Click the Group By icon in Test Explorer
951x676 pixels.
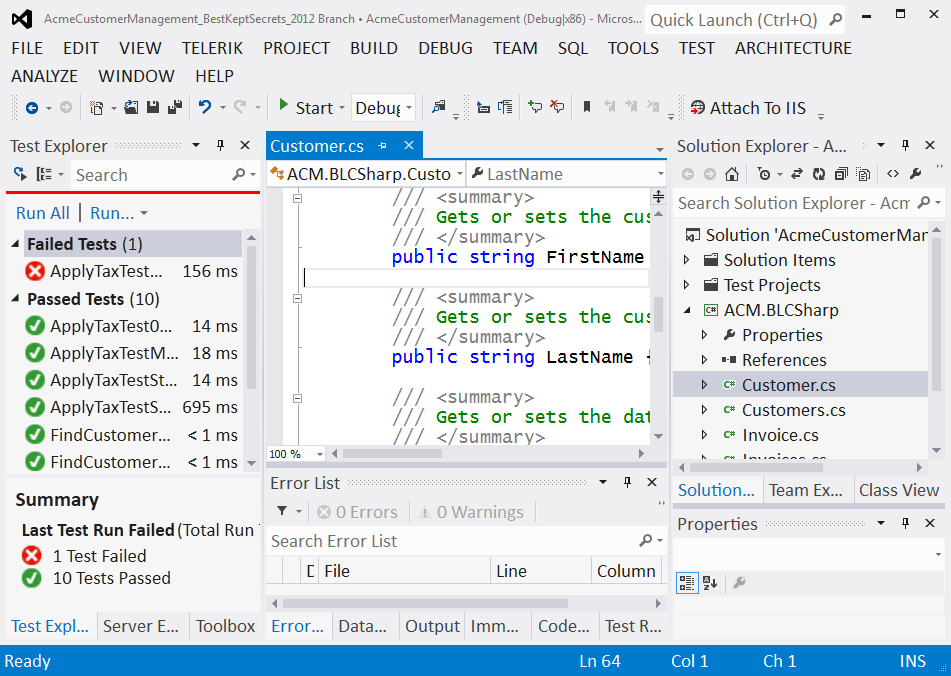pyautogui.click(x=44, y=175)
